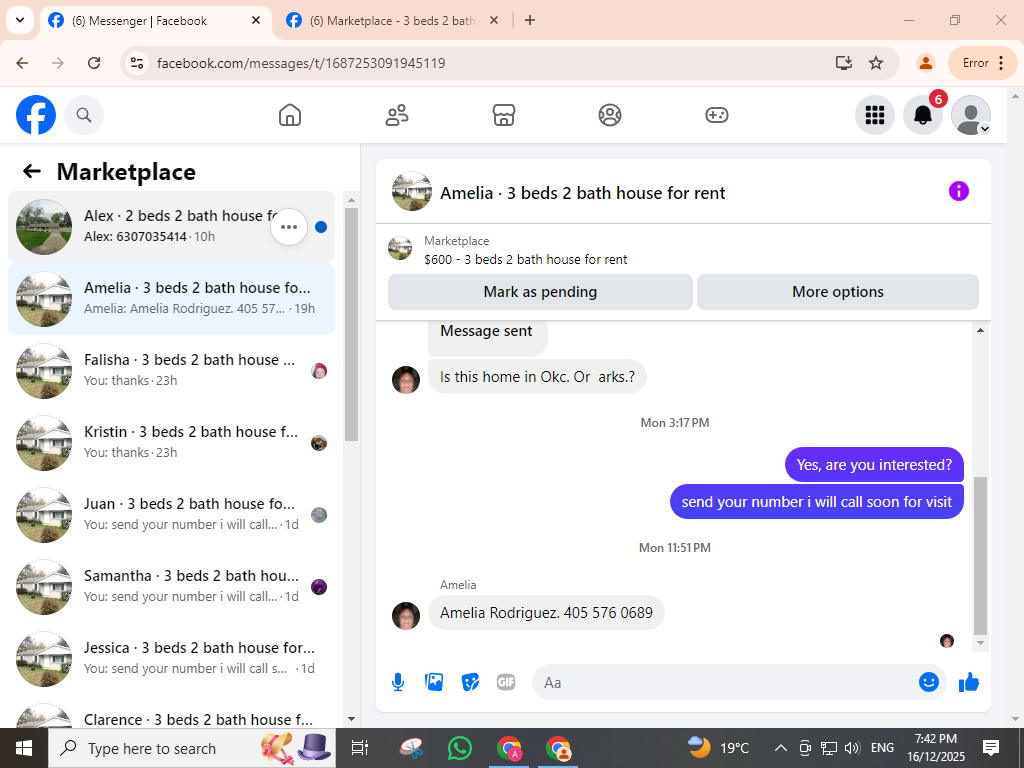Choose a sticker icon

coord(470,682)
